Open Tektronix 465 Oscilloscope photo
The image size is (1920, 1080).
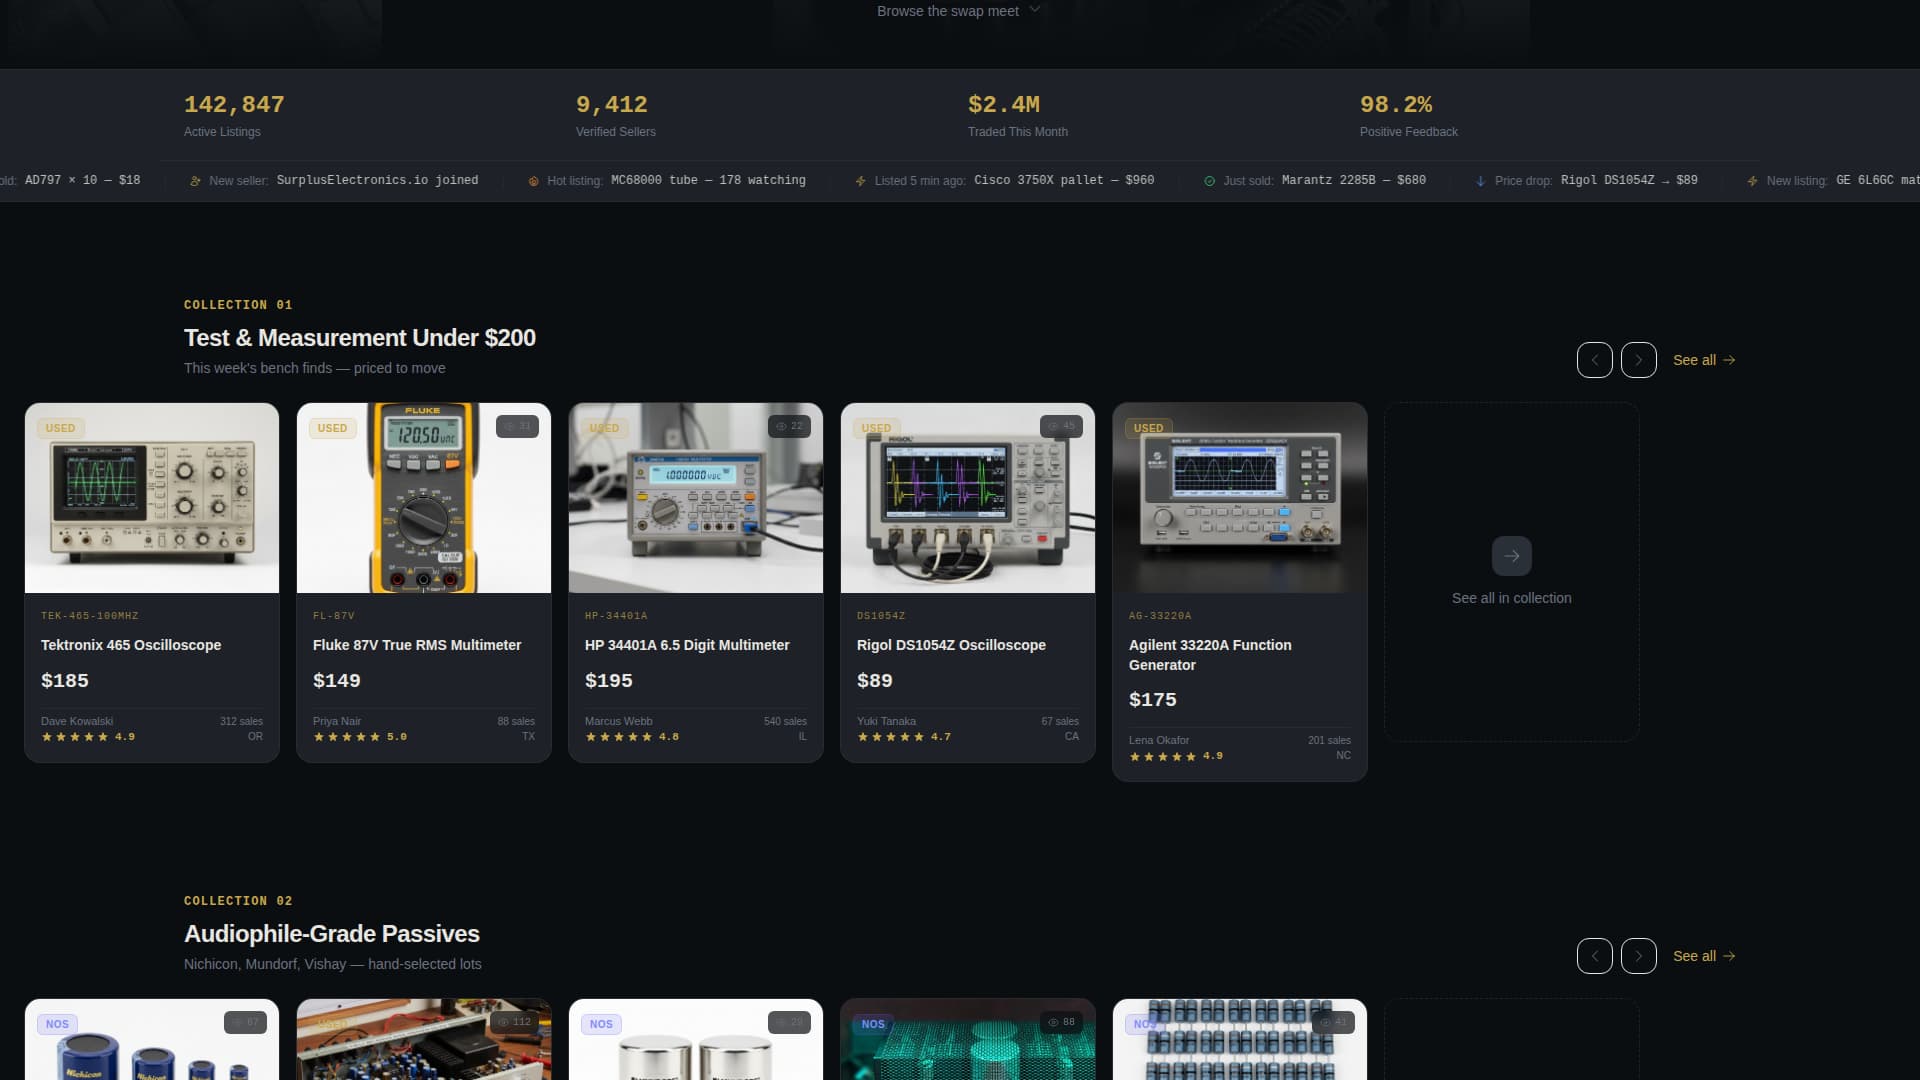click(152, 498)
